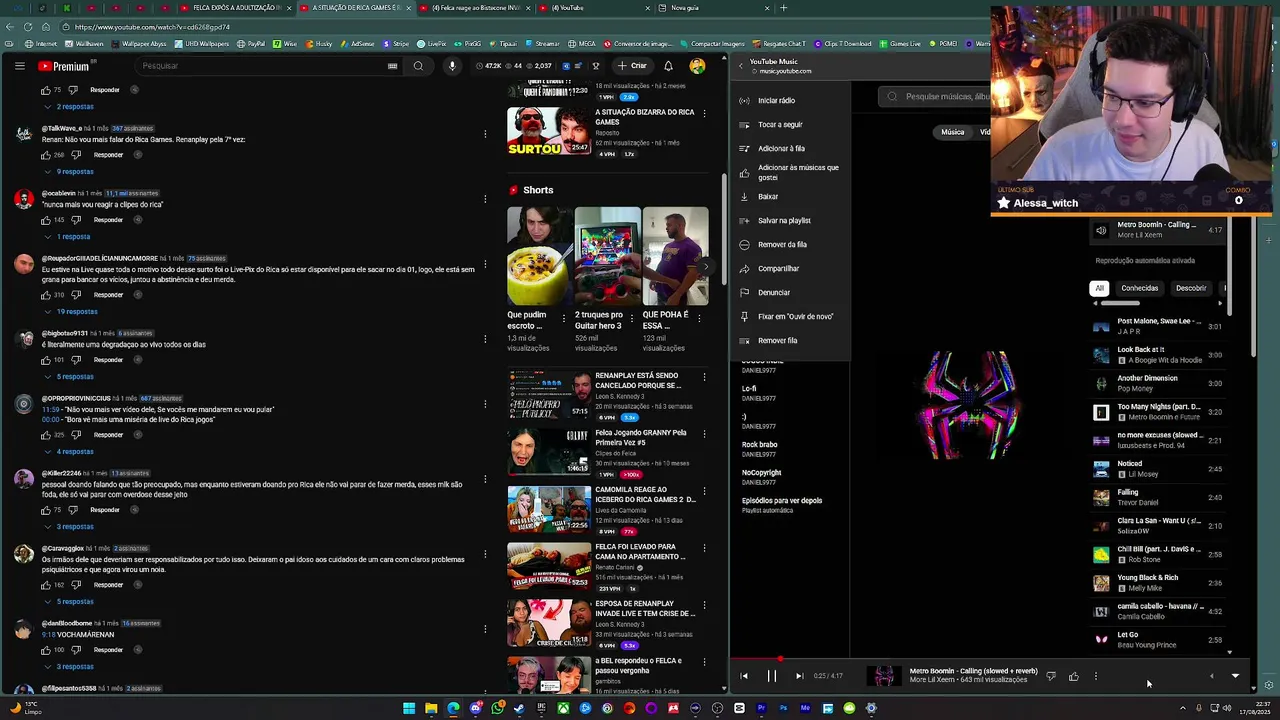
Task: Dislike the currently playing Metro Boomin track
Action: coord(1050,677)
